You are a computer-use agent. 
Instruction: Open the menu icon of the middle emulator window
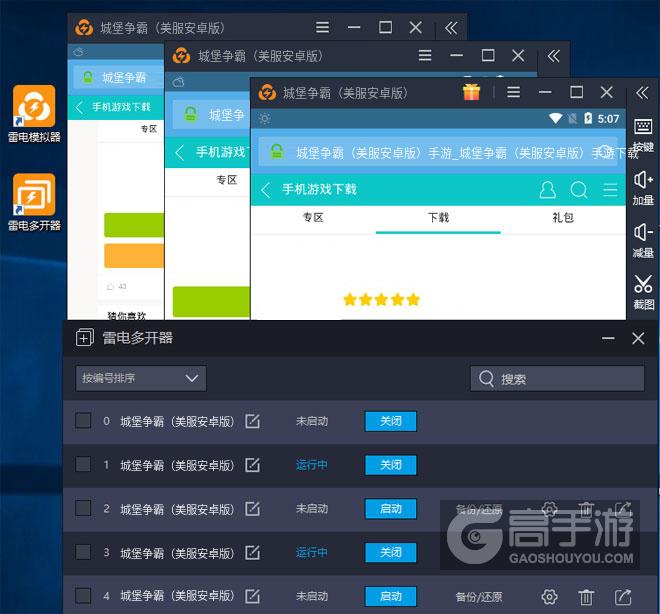click(x=425, y=56)
